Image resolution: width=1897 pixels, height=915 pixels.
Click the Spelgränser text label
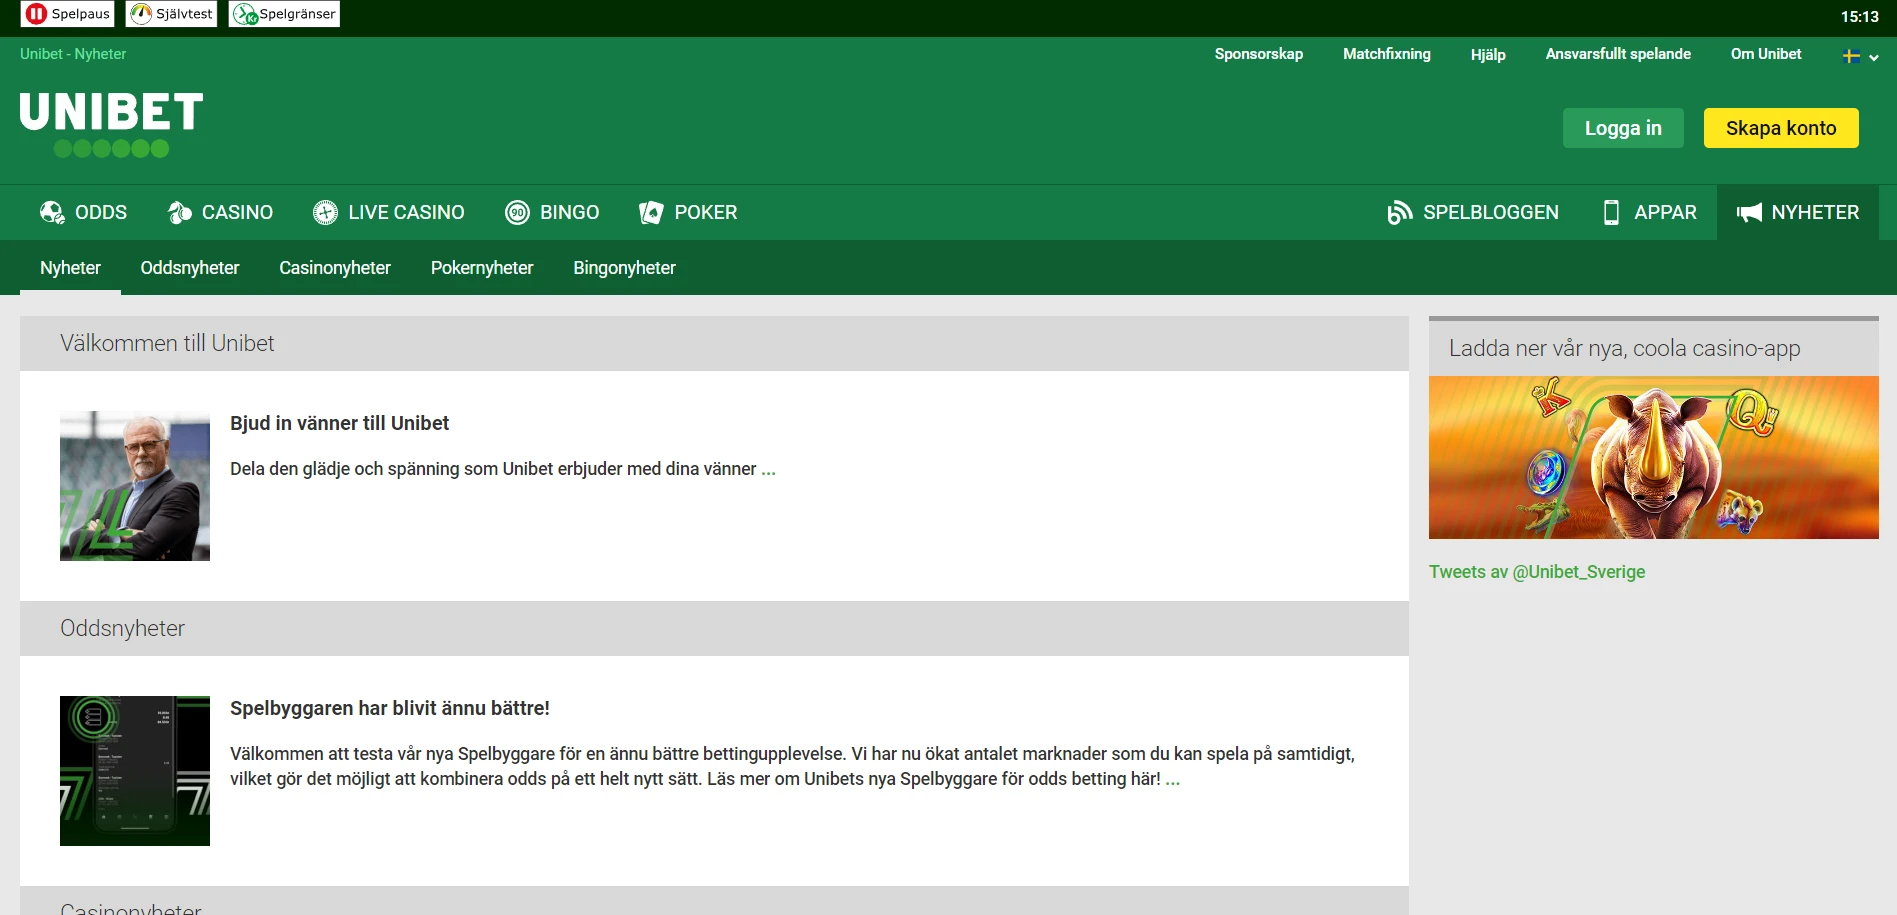click(297, 14)
